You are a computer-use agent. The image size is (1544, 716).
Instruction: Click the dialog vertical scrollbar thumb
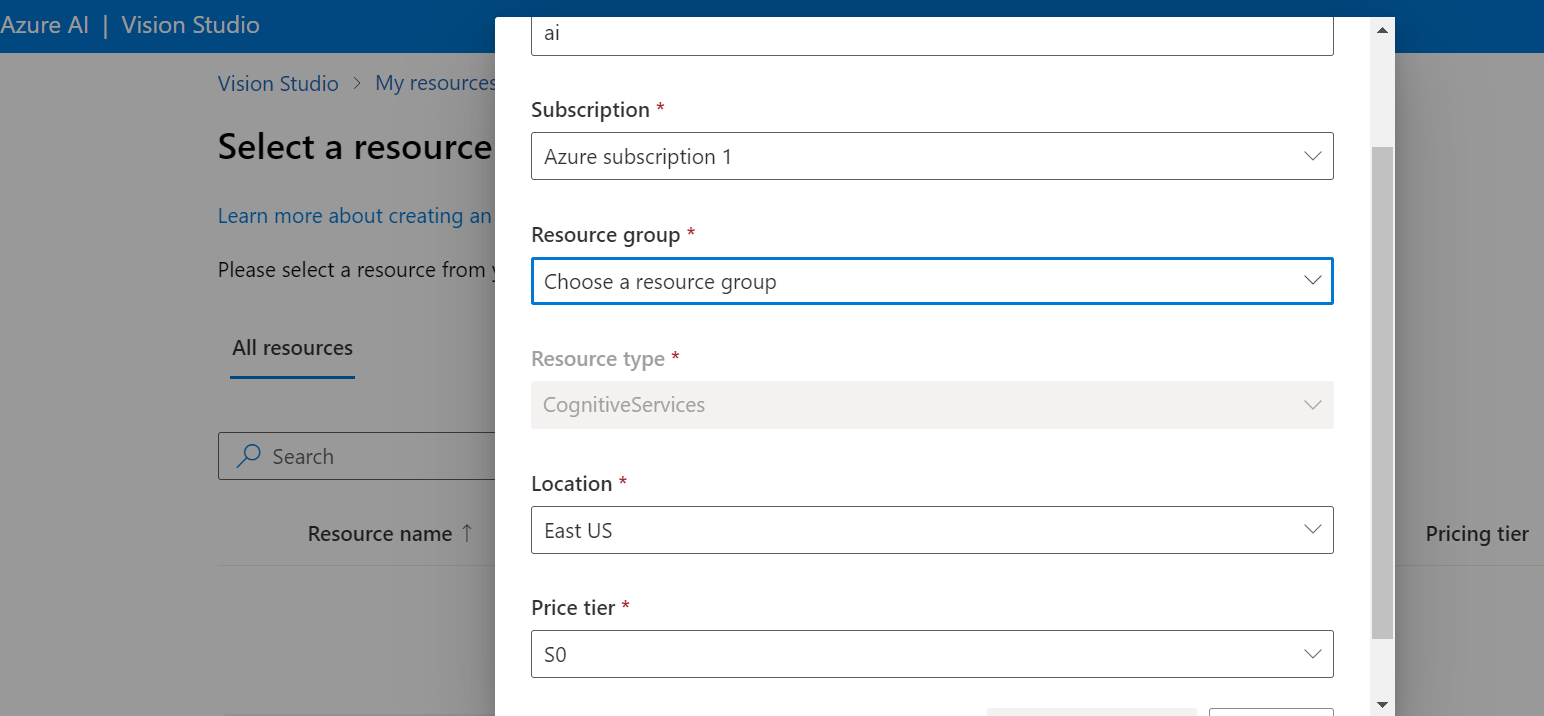tap(1383, 392)
